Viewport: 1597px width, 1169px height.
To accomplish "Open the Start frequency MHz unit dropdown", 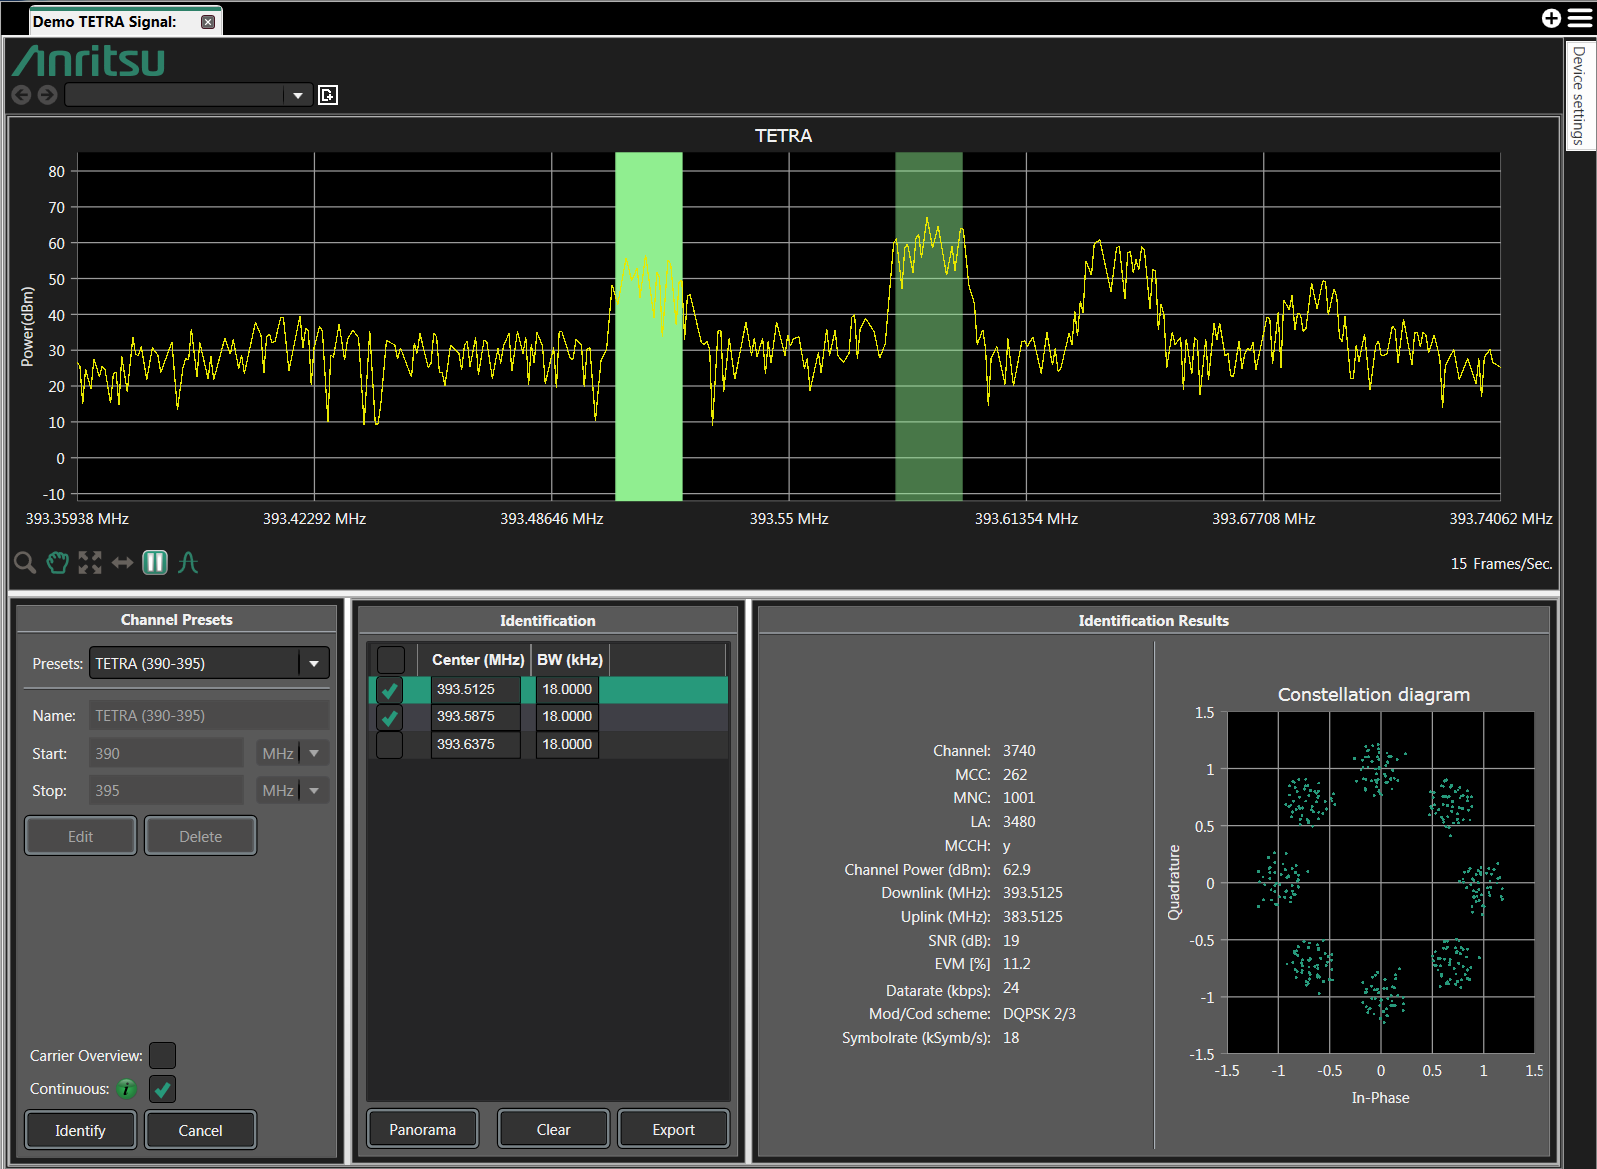I will coord(314,754).
